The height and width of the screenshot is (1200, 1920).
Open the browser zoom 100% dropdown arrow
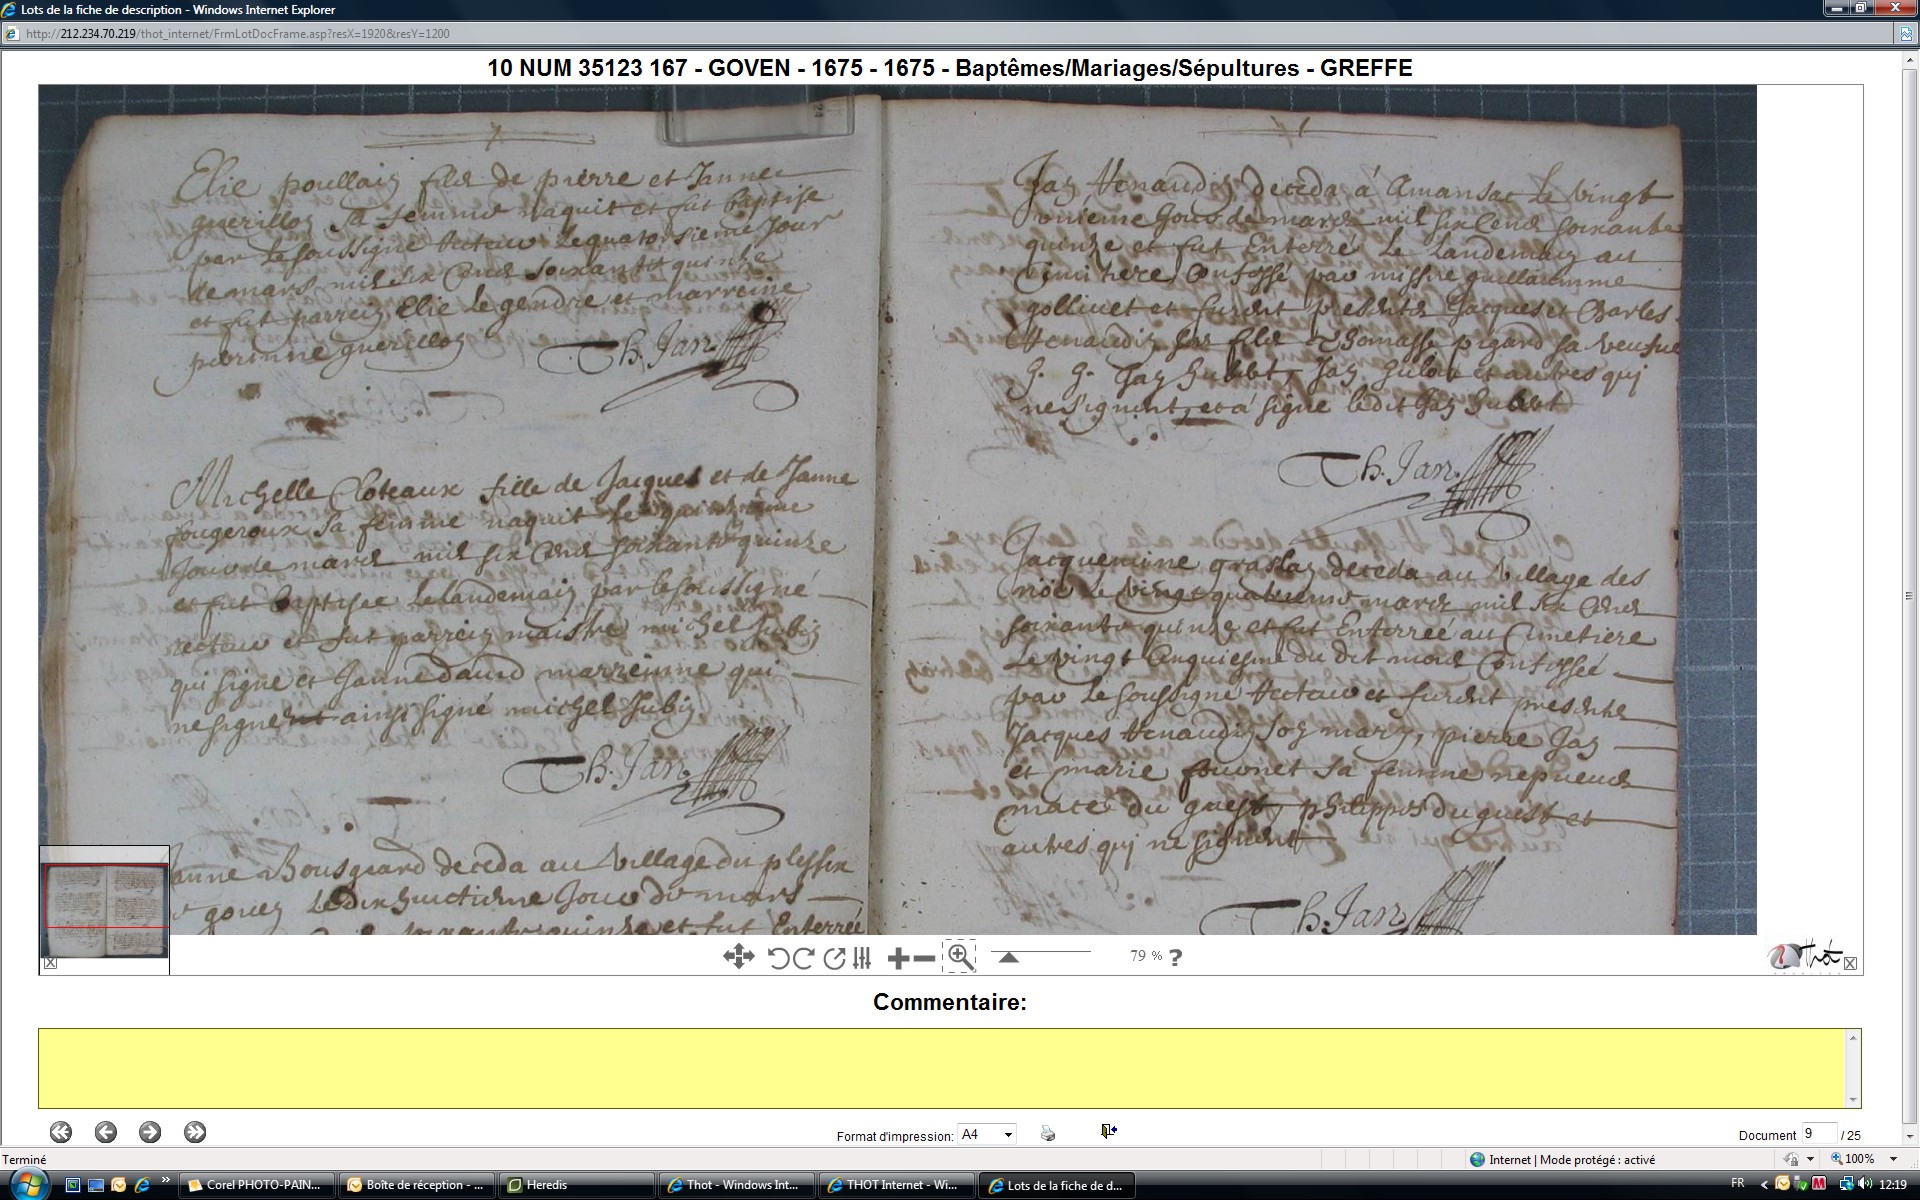click(x=1893, y=1159)
